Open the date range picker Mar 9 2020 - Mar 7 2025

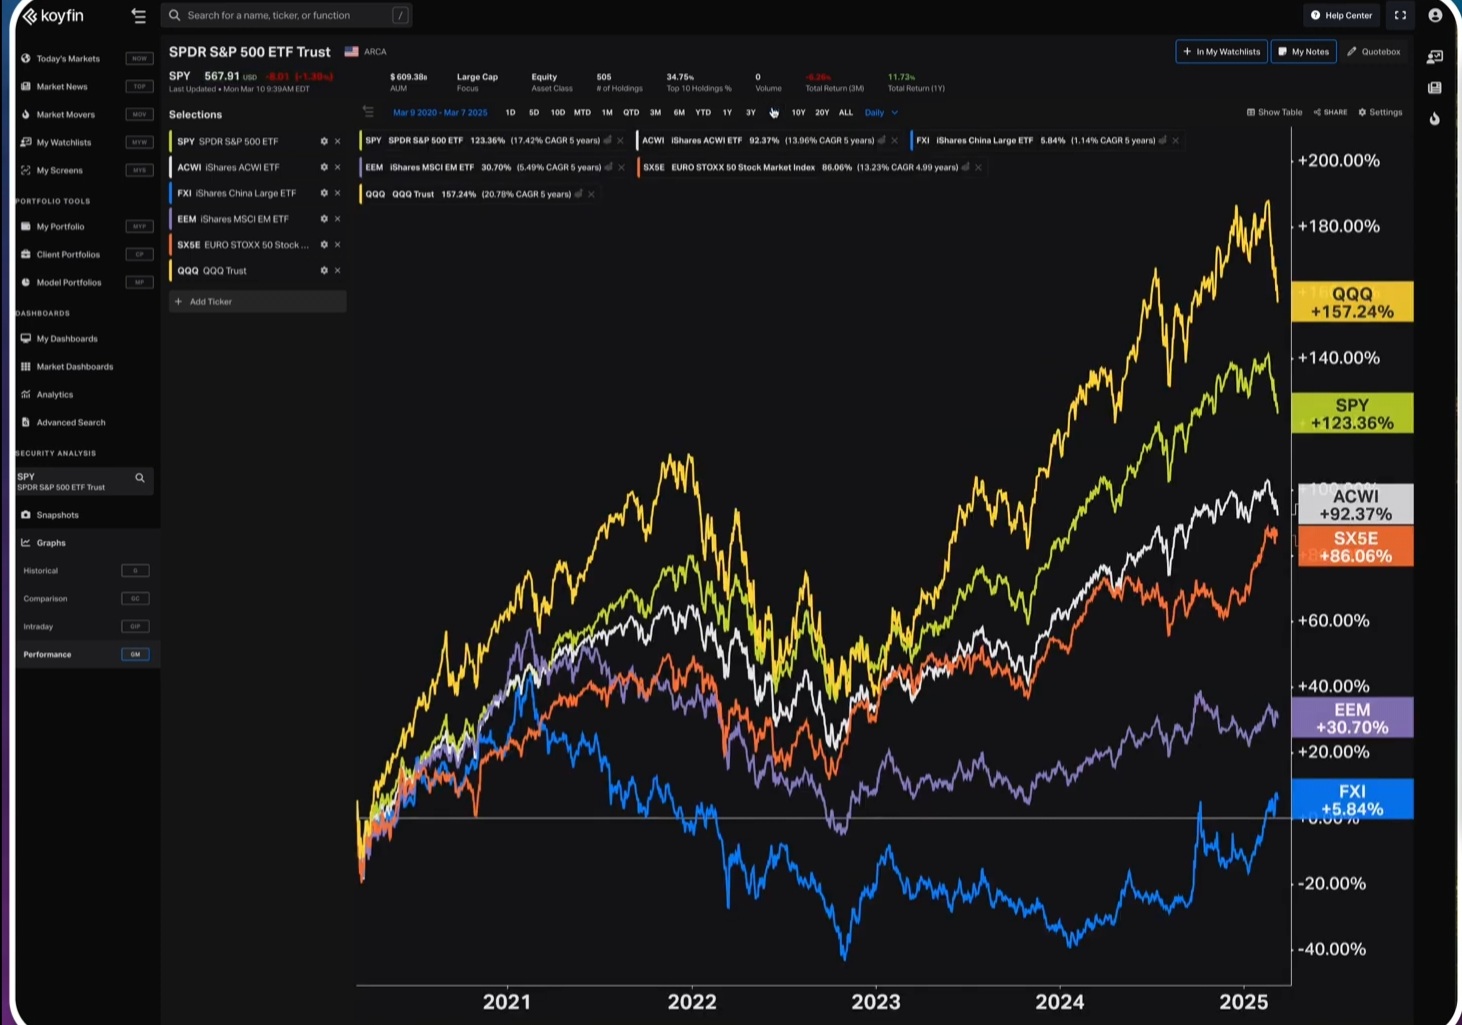[440, 113]
